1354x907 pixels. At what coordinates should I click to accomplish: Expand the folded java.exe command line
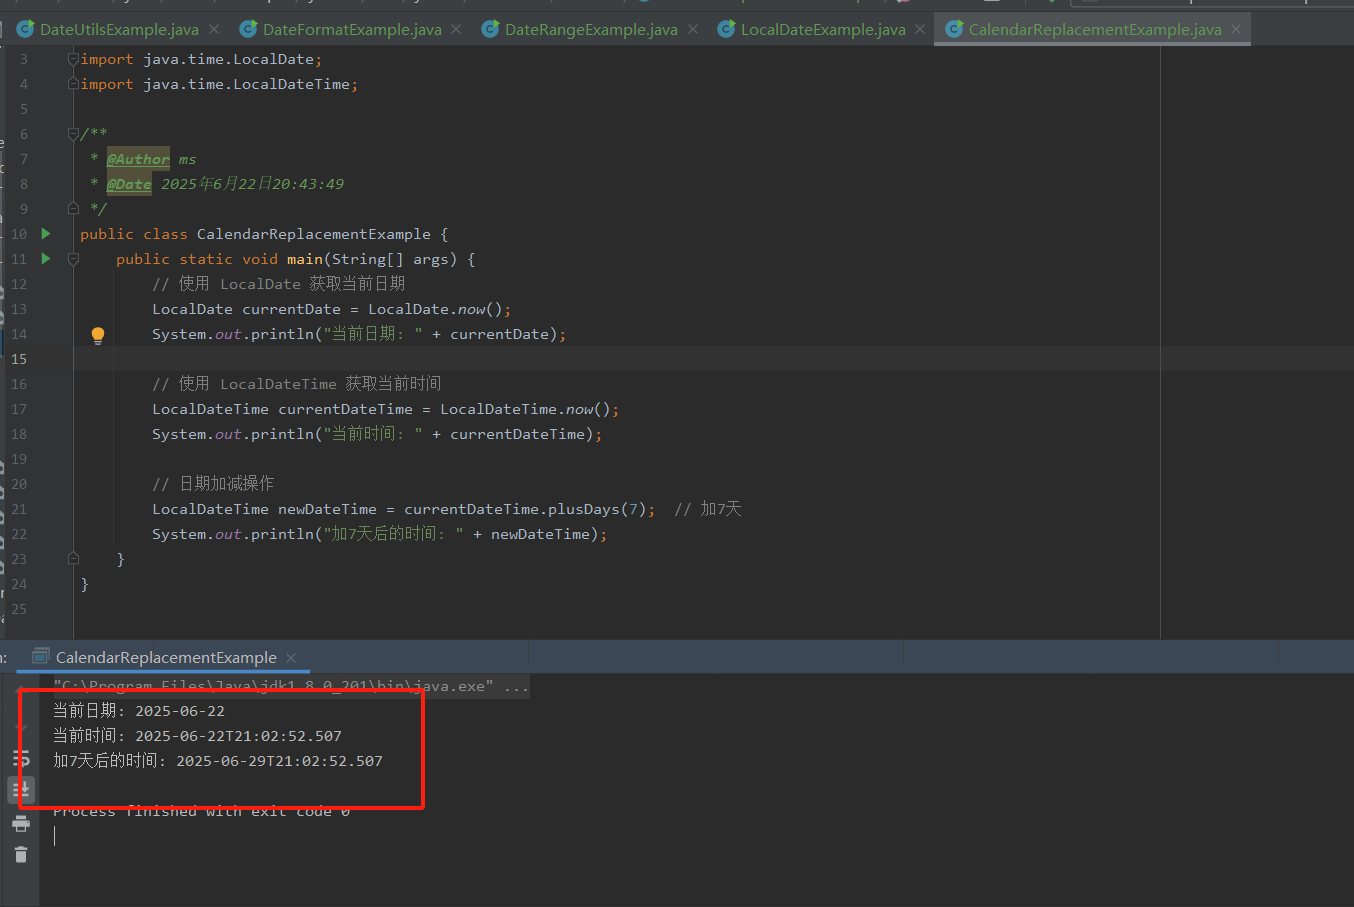point(516,687)
